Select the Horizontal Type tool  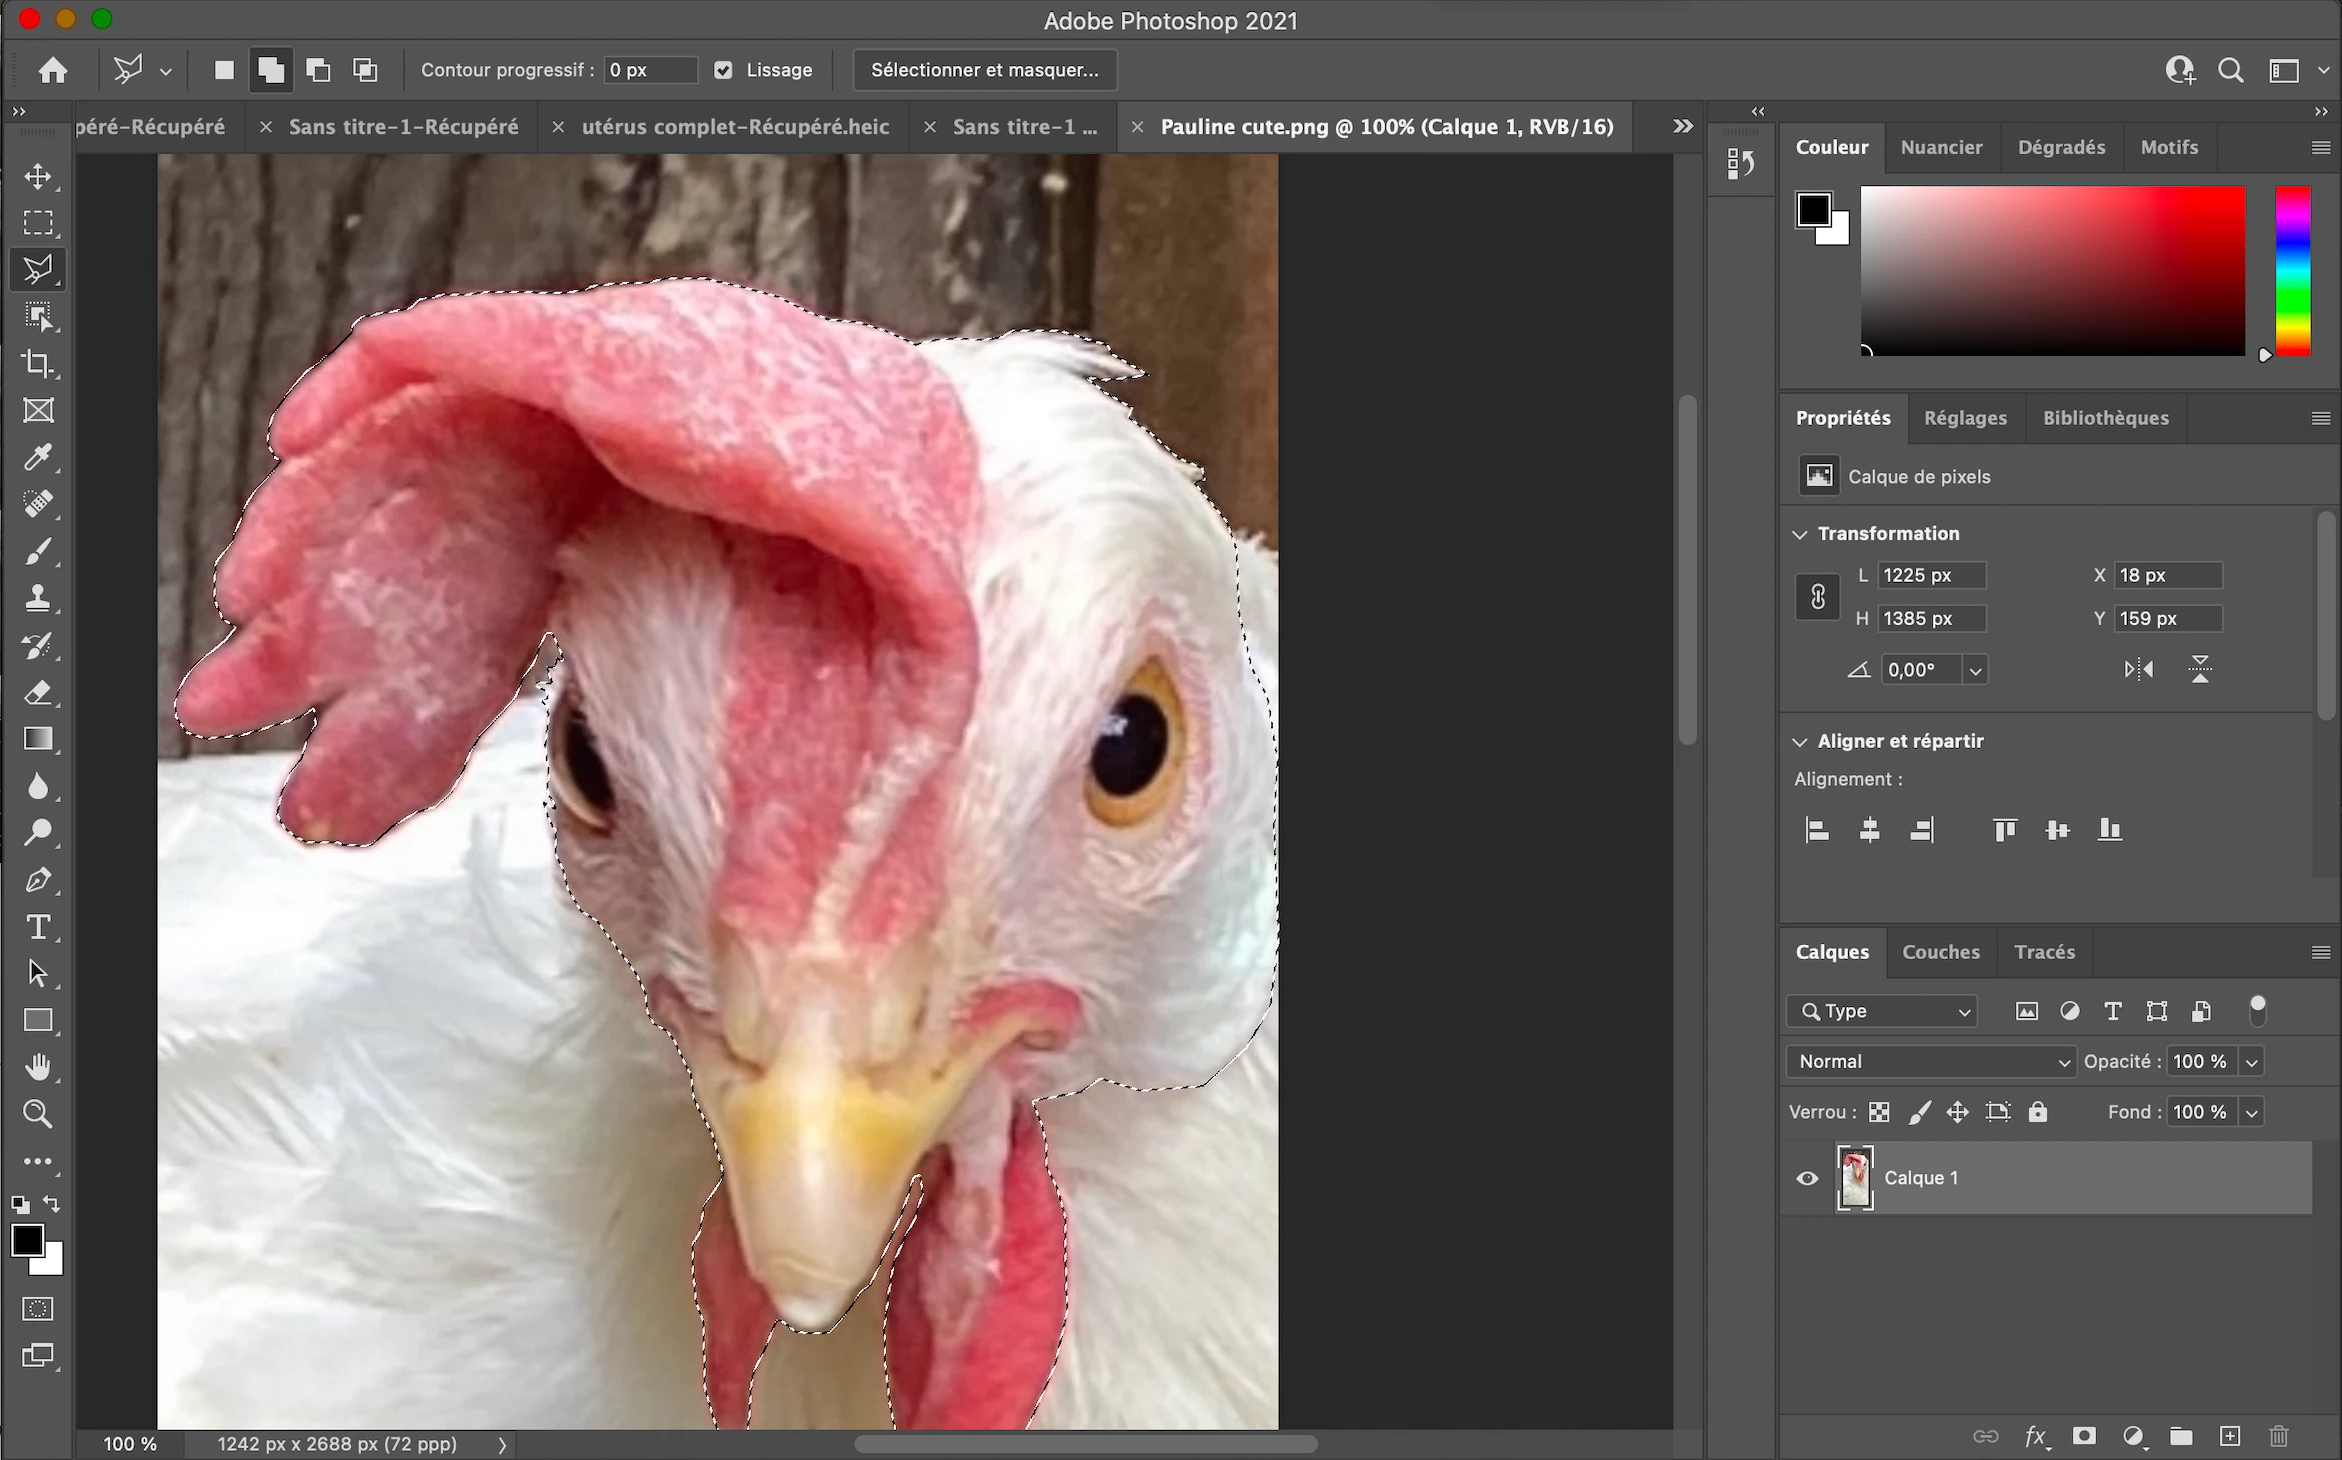38,927
